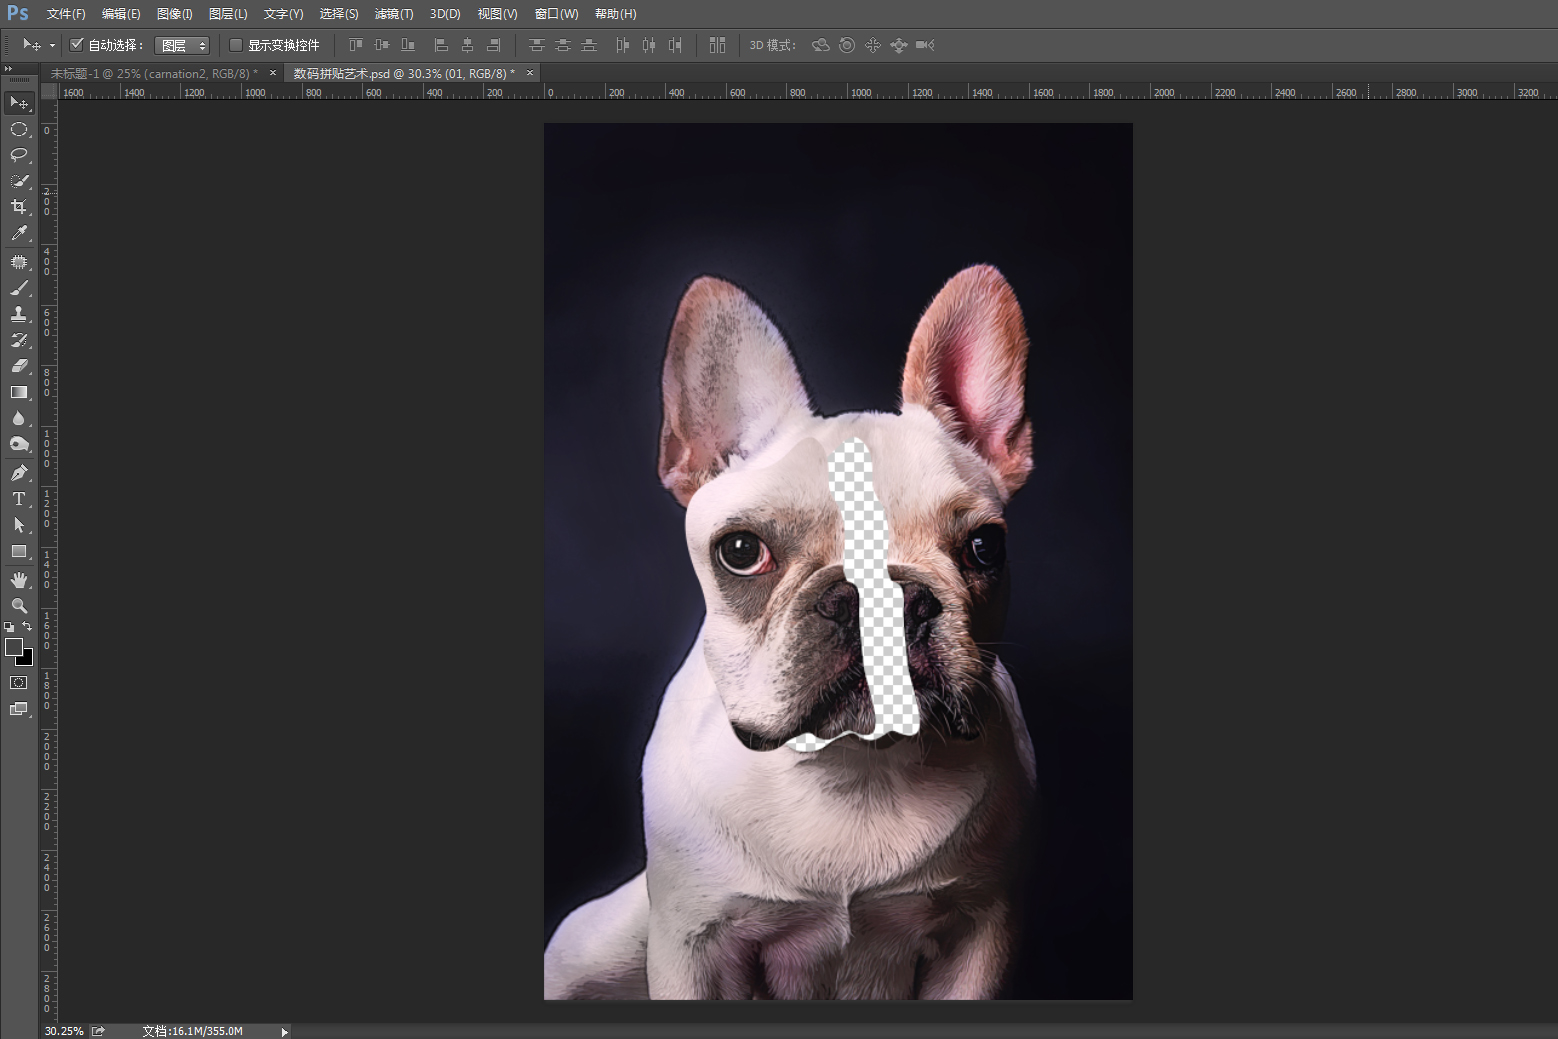Click the 3D scale camera icon
1558x1039 pixels.
coord(925,45)
